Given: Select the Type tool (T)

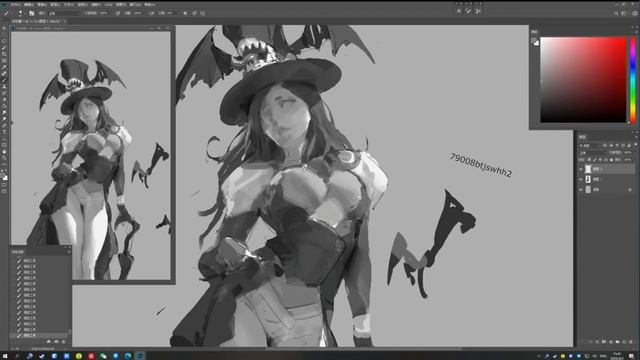Looking at the screenshot, I should pos(4,131).
